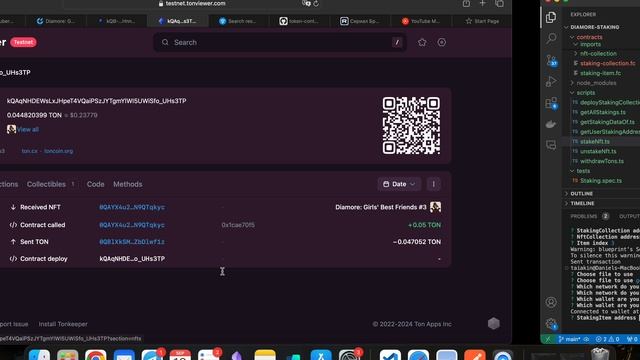Open Run and Debug view in VS Code
This screenshot has height=360, width=640.
pos(551,82)
